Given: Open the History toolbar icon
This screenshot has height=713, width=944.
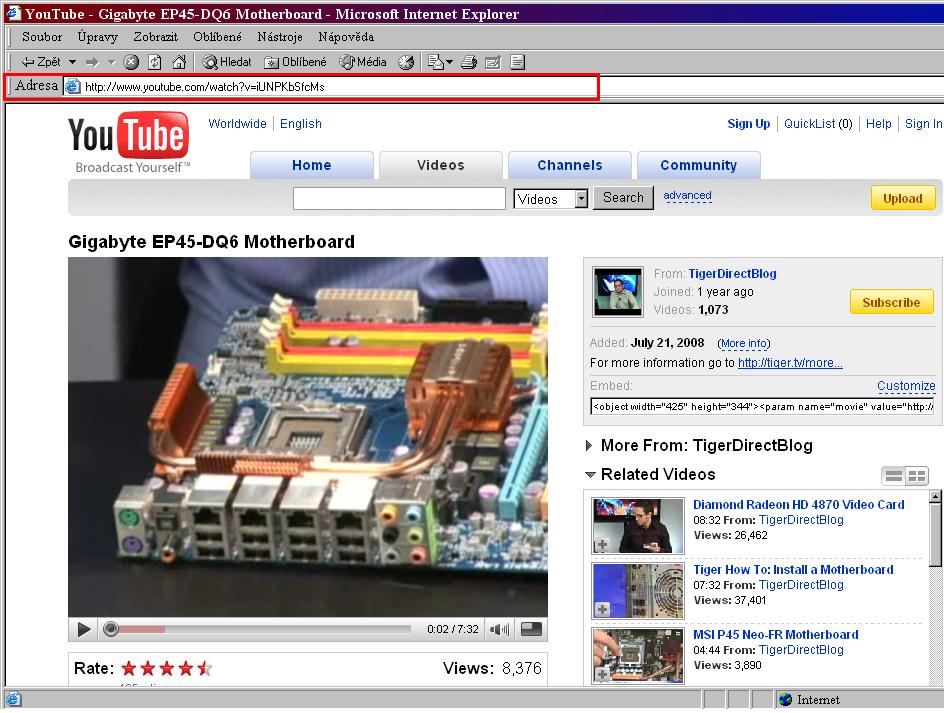Looking at the screenshot, I should click(406, 62).
